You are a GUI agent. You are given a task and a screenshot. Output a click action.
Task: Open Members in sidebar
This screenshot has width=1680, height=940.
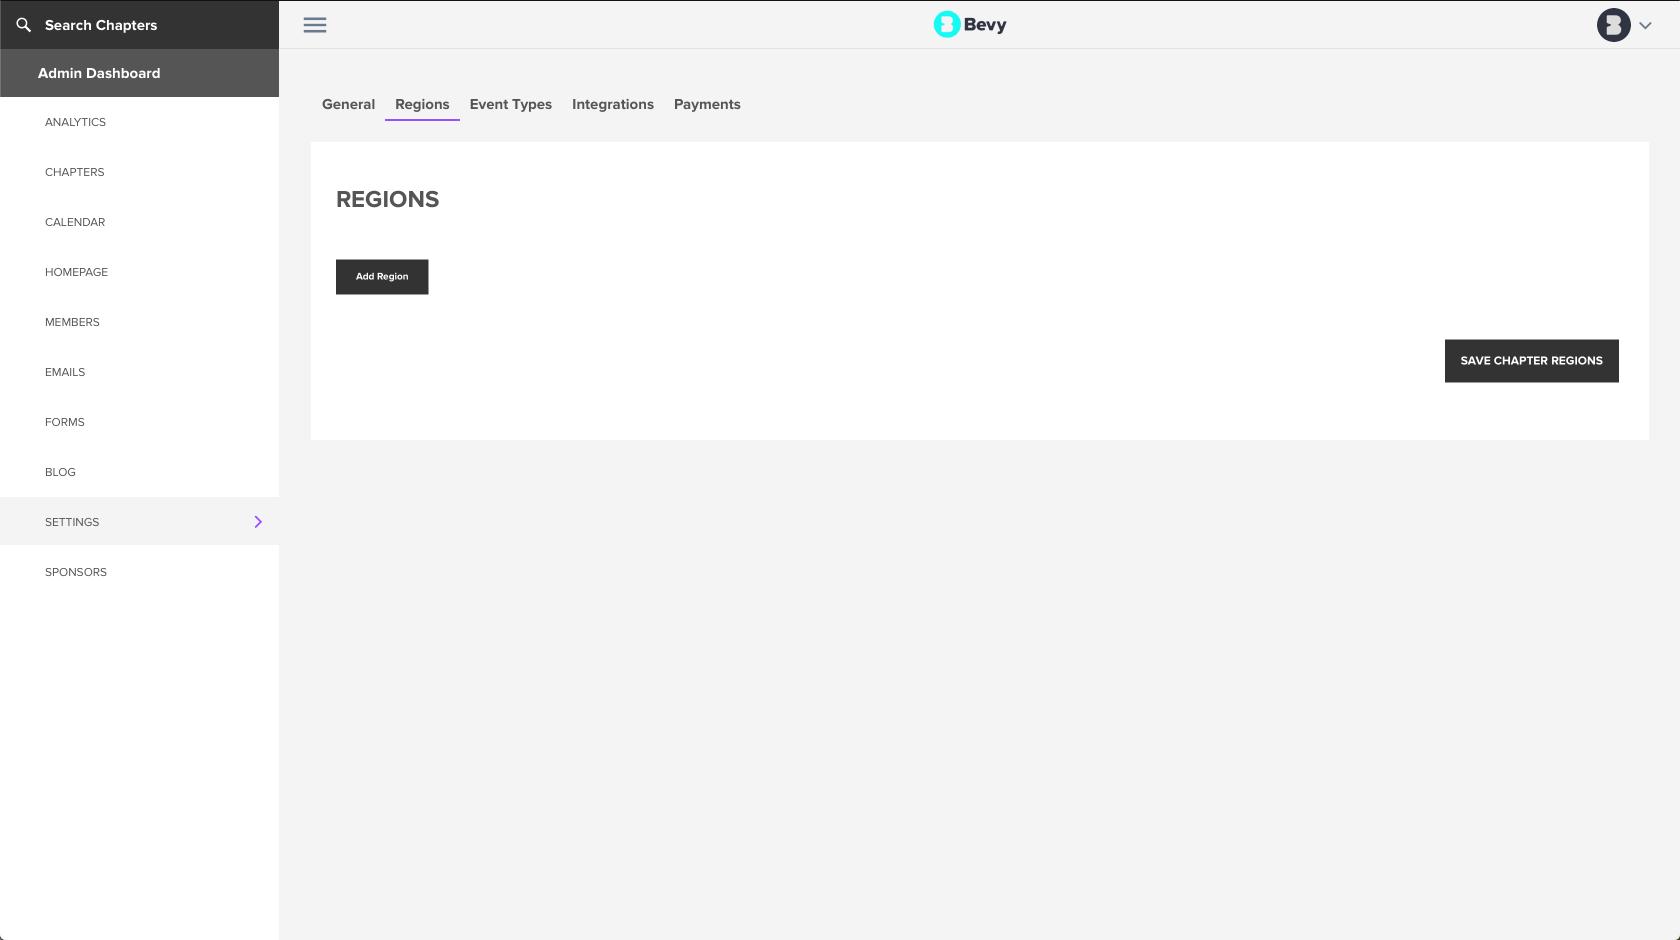140,322
